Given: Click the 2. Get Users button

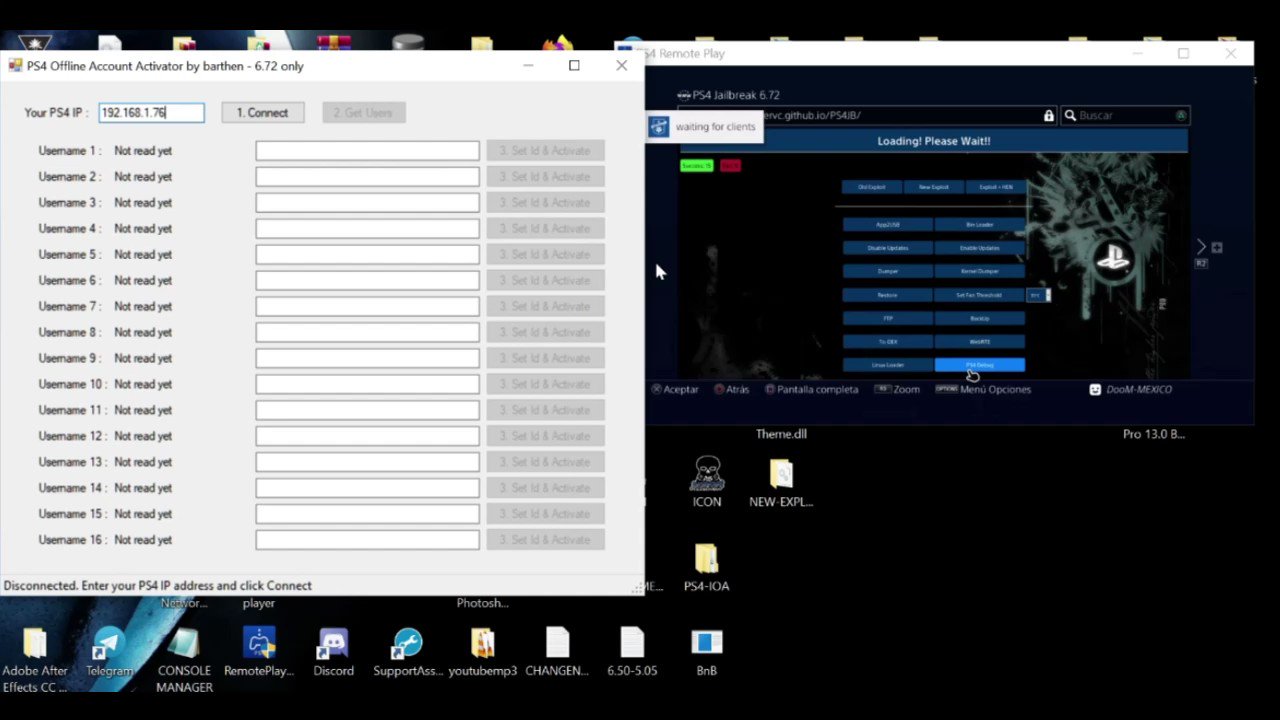Looking at the screenshot, I should click(x=364, y=113).
